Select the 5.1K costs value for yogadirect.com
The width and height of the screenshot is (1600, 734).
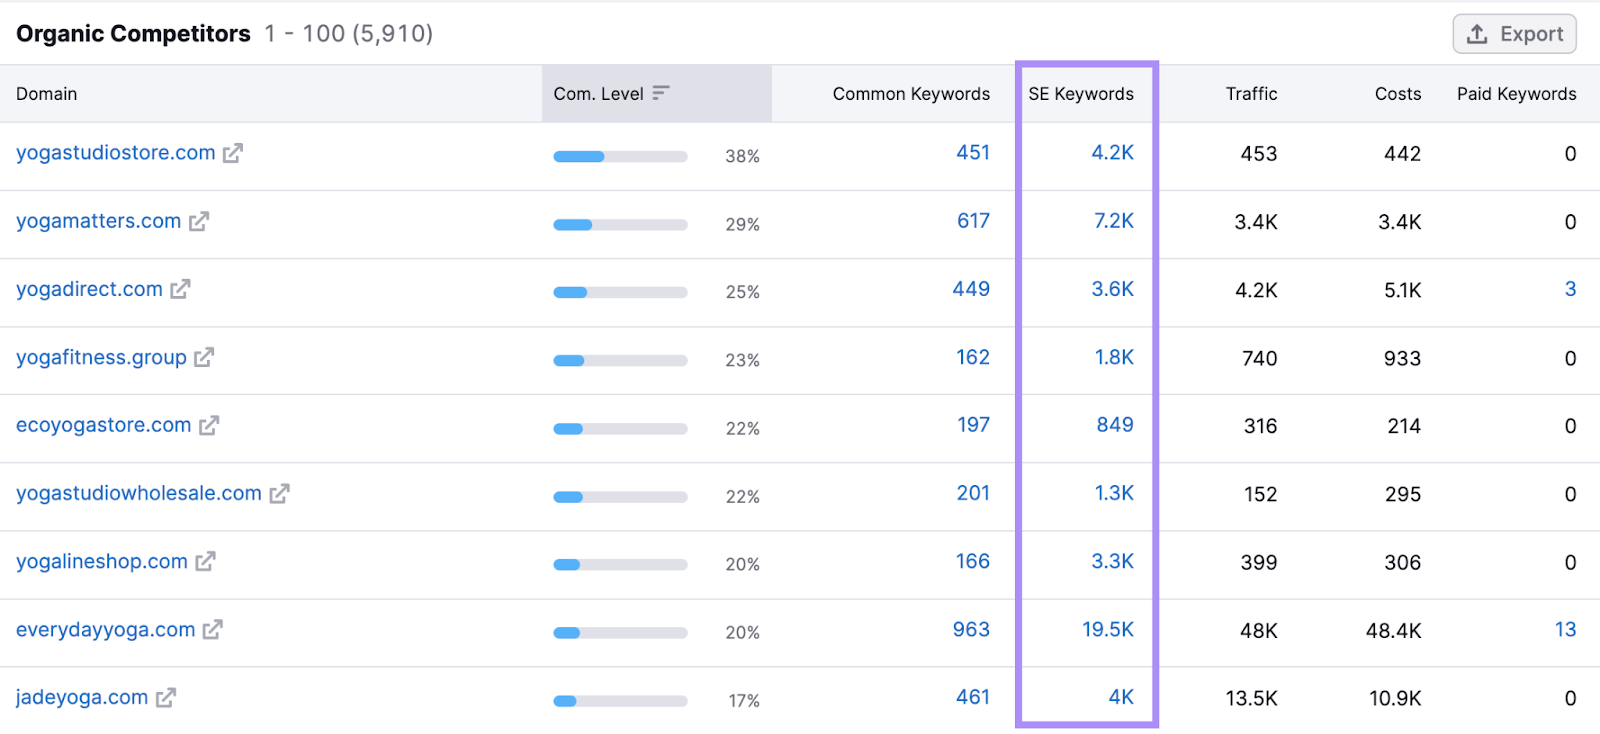click(1402, 290)
